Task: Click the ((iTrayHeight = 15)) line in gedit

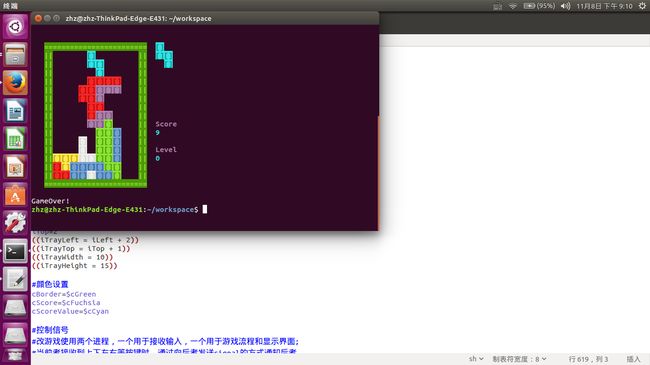Action: pyautogui.click(x=75, y=266)
